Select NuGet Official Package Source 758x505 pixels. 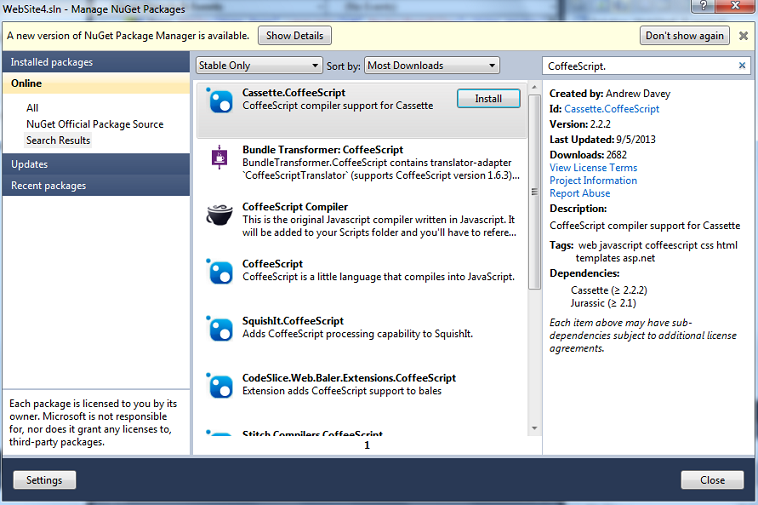95,124
